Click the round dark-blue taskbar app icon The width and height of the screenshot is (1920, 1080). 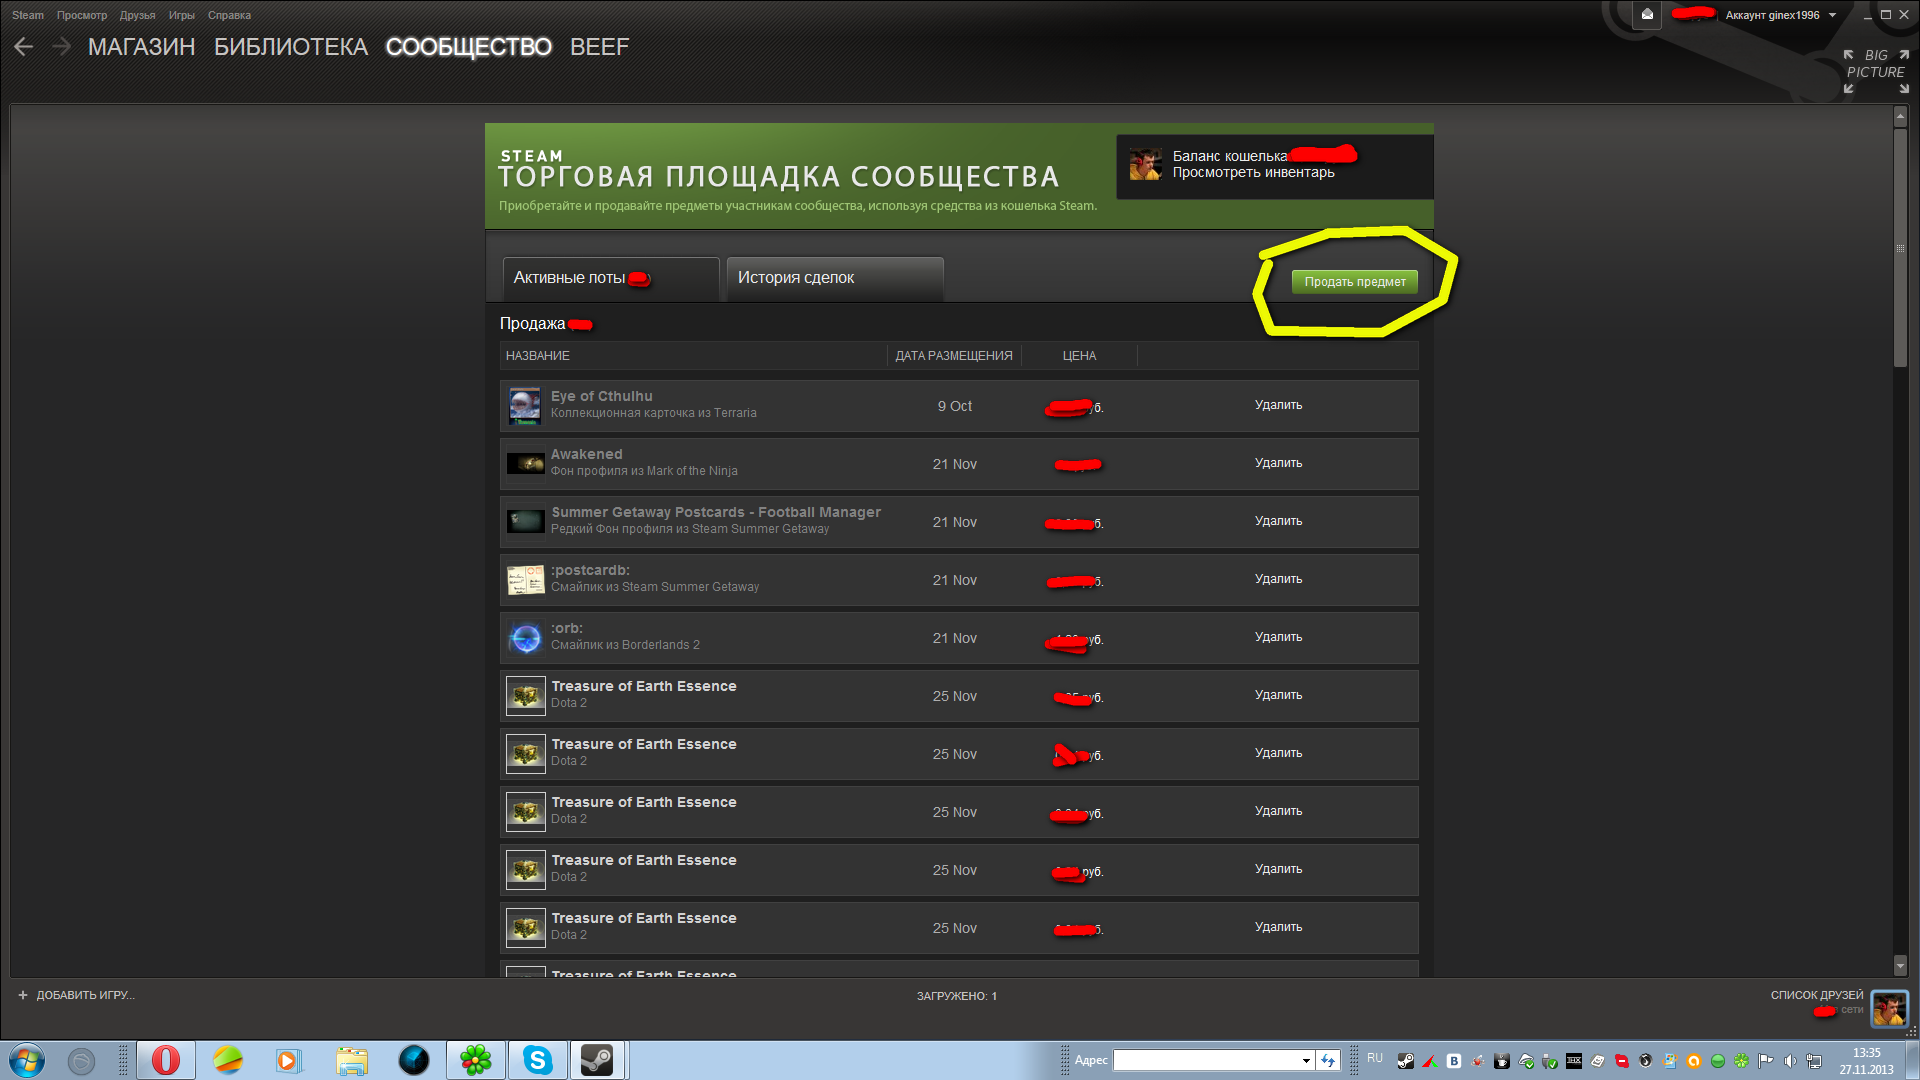(413, 1060)
